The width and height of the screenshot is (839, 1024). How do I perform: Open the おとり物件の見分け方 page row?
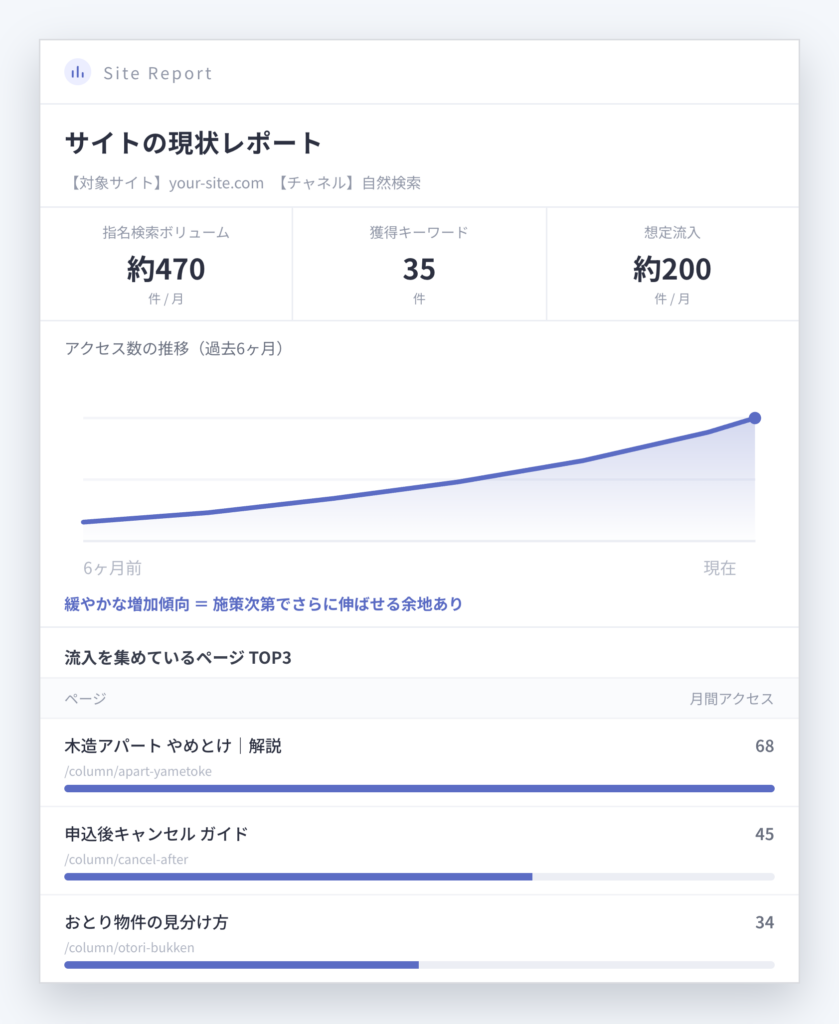419,938
